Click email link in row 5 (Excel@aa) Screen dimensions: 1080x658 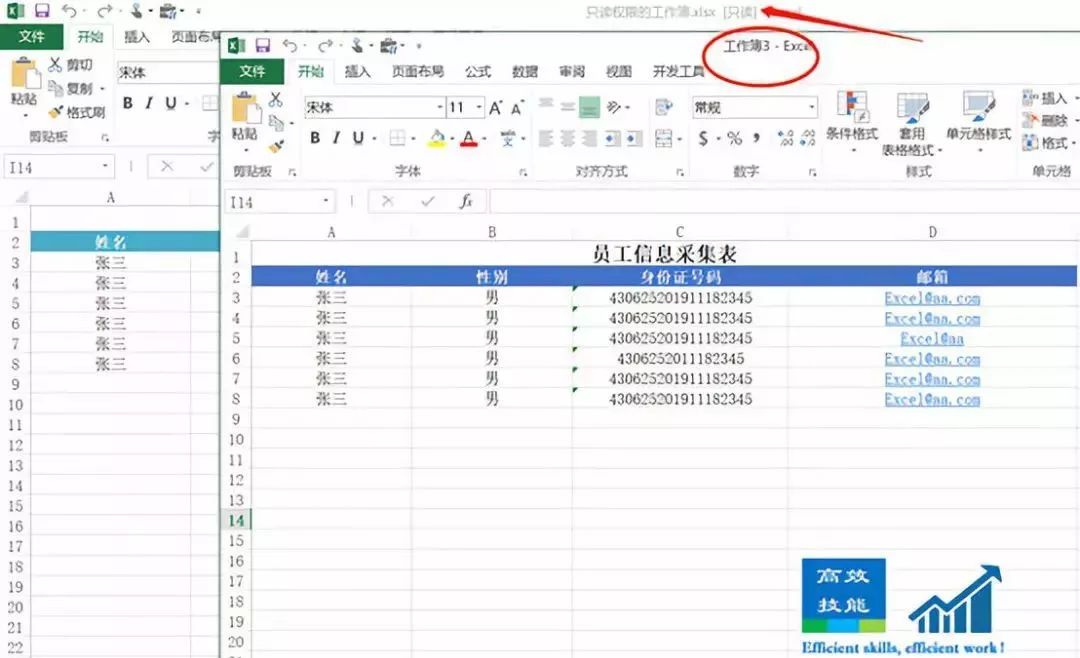tap(932, 339)
